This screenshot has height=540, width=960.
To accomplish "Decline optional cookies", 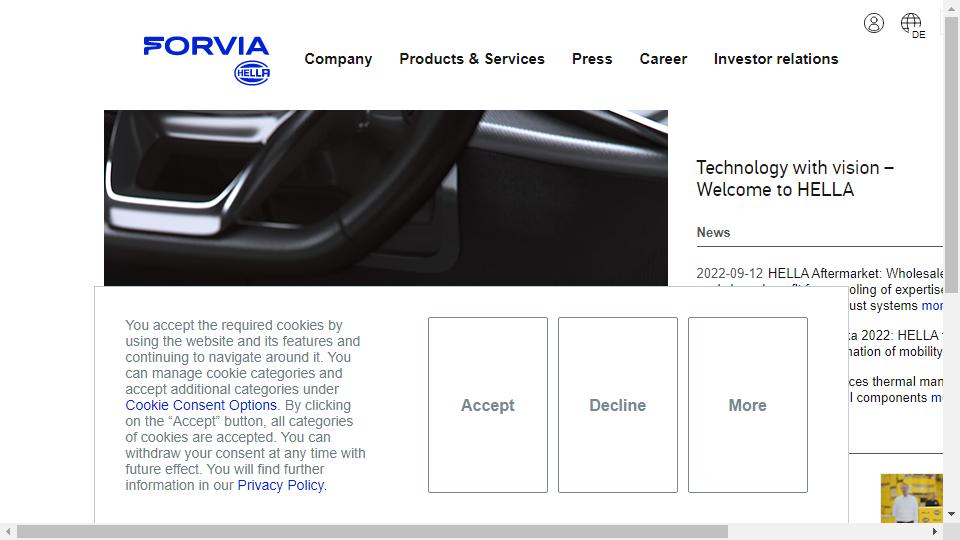I will [x=618, y=405].
